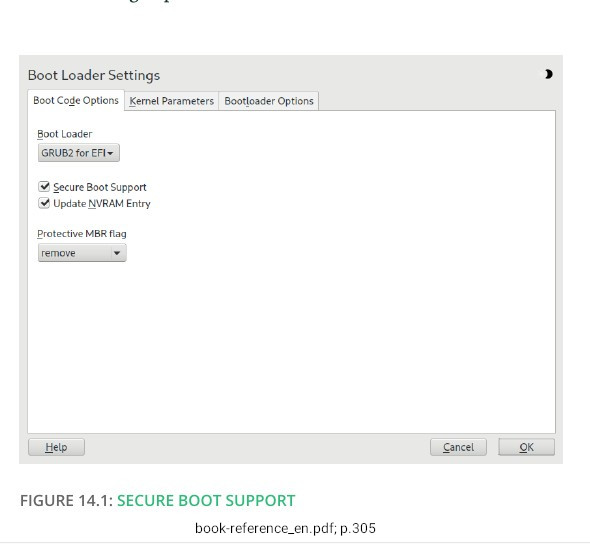Click the book-reference_en.pdf page reference
590x544 pixels.
[x=285, y=528]
